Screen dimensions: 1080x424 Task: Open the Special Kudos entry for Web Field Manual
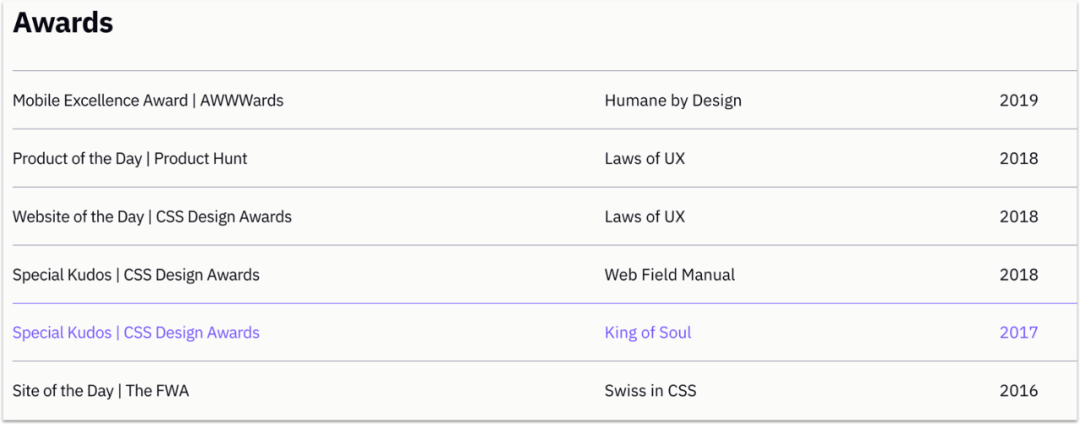pyautogui.click(x=136, y=275)
